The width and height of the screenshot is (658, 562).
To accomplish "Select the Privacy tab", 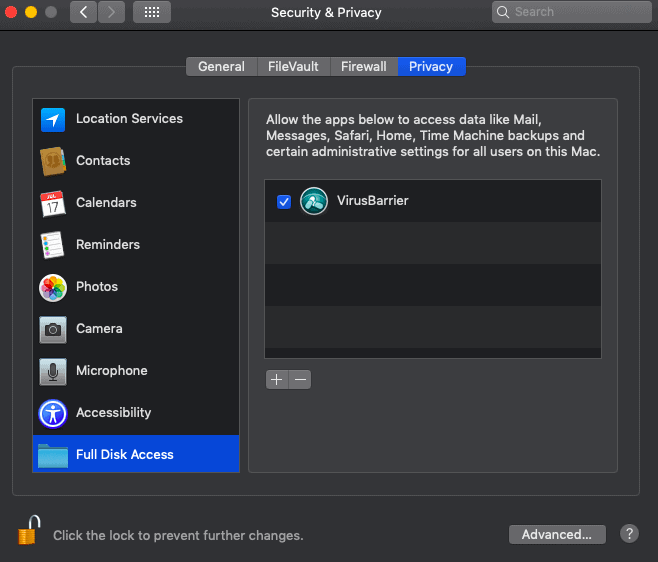I will click(431, 66).
